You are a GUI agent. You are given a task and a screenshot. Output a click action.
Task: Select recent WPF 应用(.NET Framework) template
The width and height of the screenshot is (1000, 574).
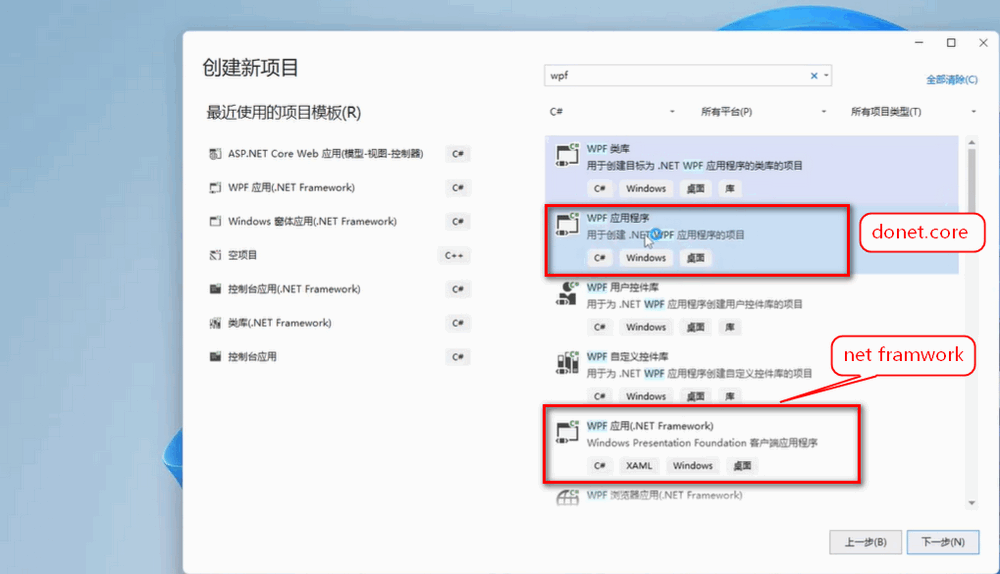point(291,188)
